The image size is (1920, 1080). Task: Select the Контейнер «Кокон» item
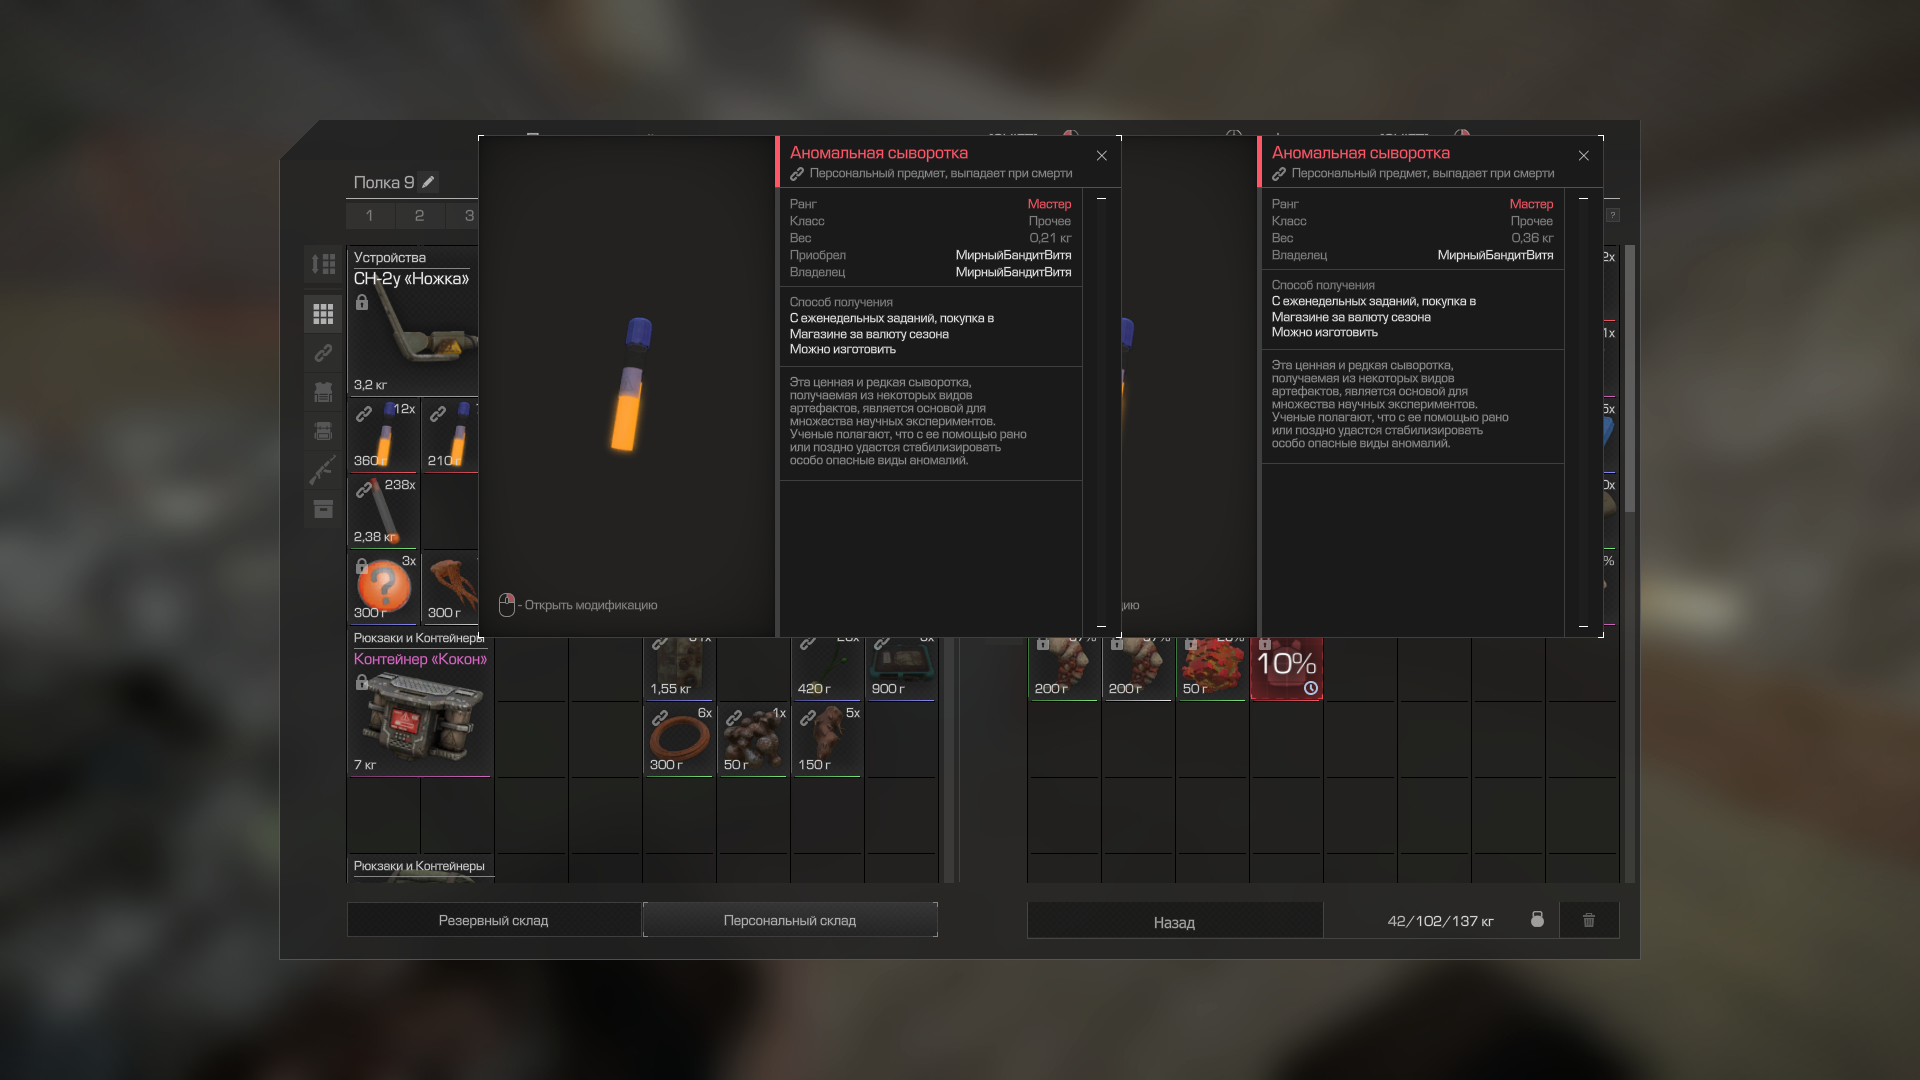[420, 712]
